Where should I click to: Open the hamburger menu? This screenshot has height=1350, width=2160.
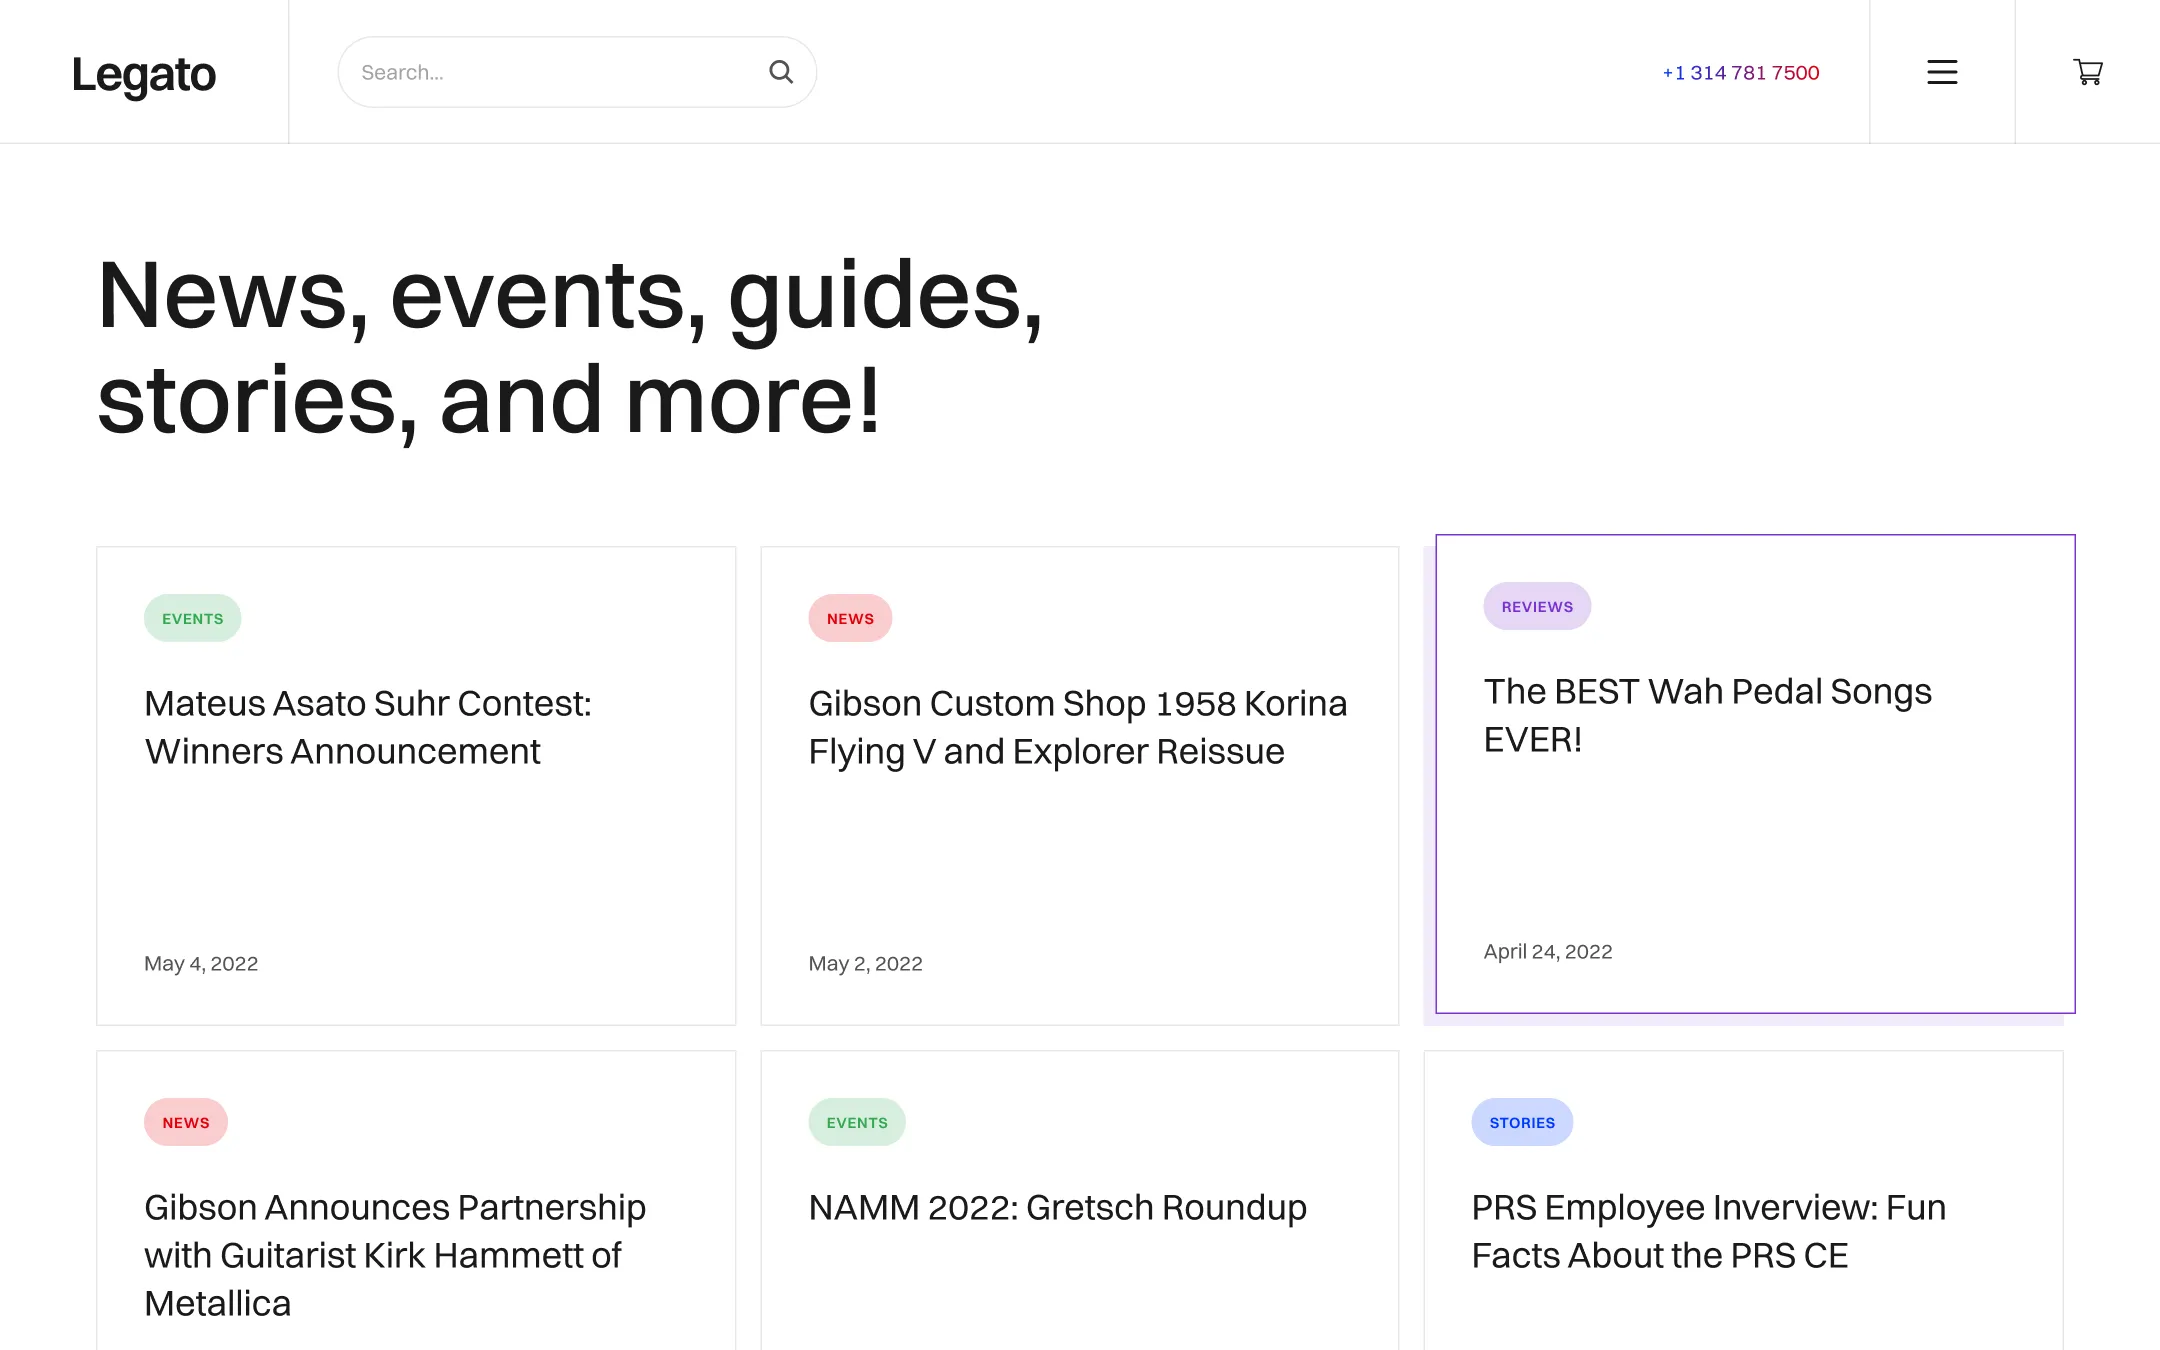point(1942,72)
